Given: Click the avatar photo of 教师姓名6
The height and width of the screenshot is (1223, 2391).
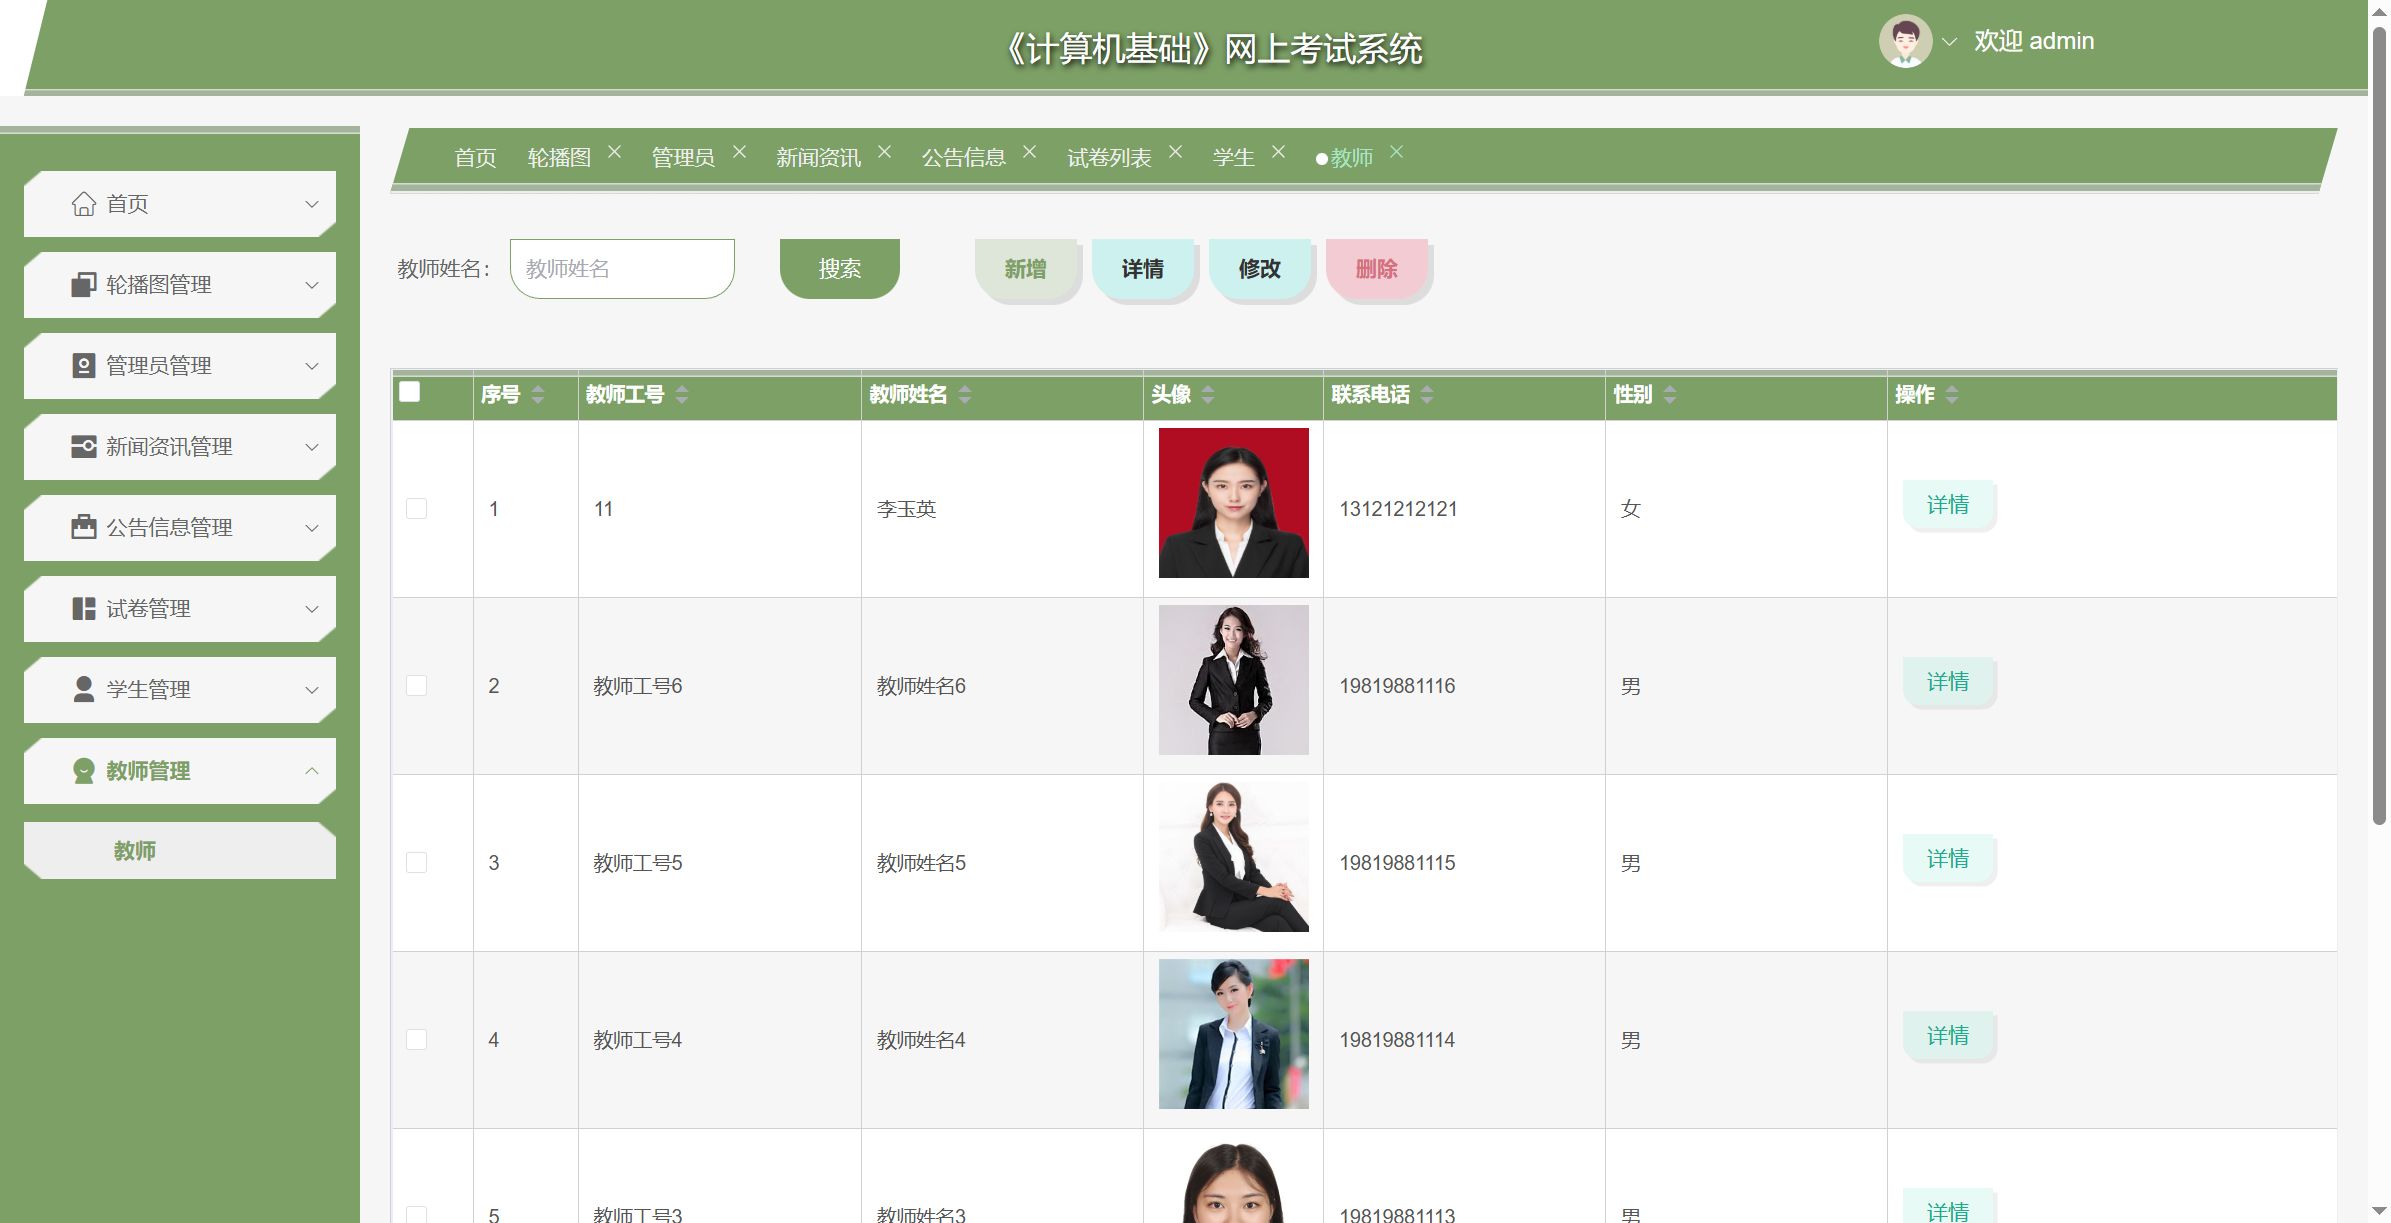Looking at the screenshot, I should [1233, 680].
